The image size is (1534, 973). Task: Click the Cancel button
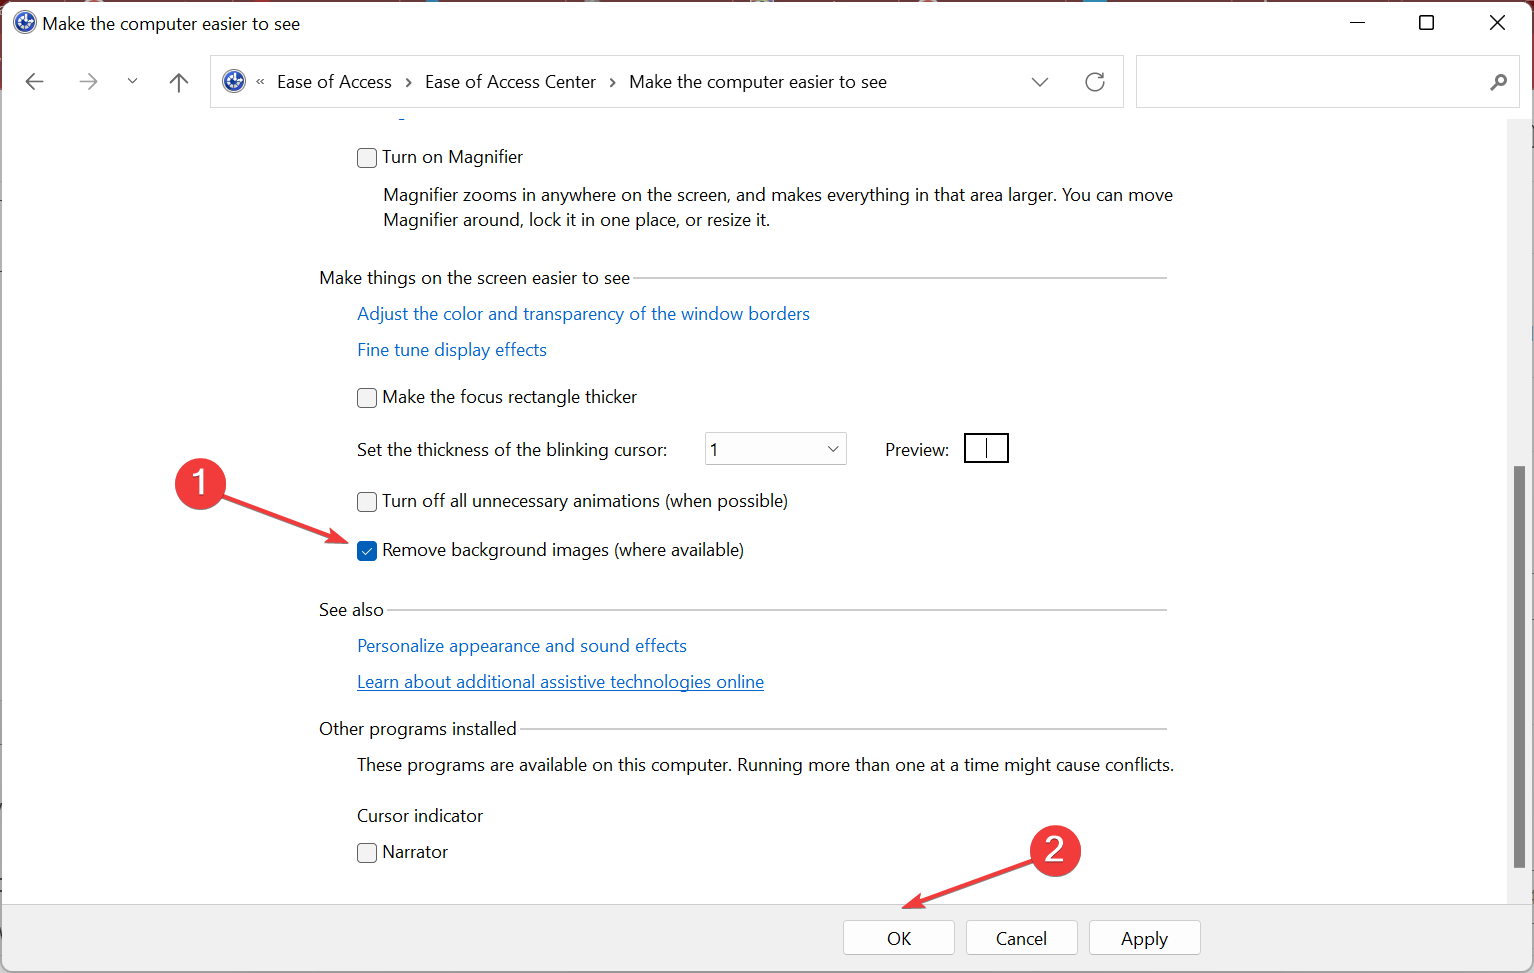tap(1021, 938)
